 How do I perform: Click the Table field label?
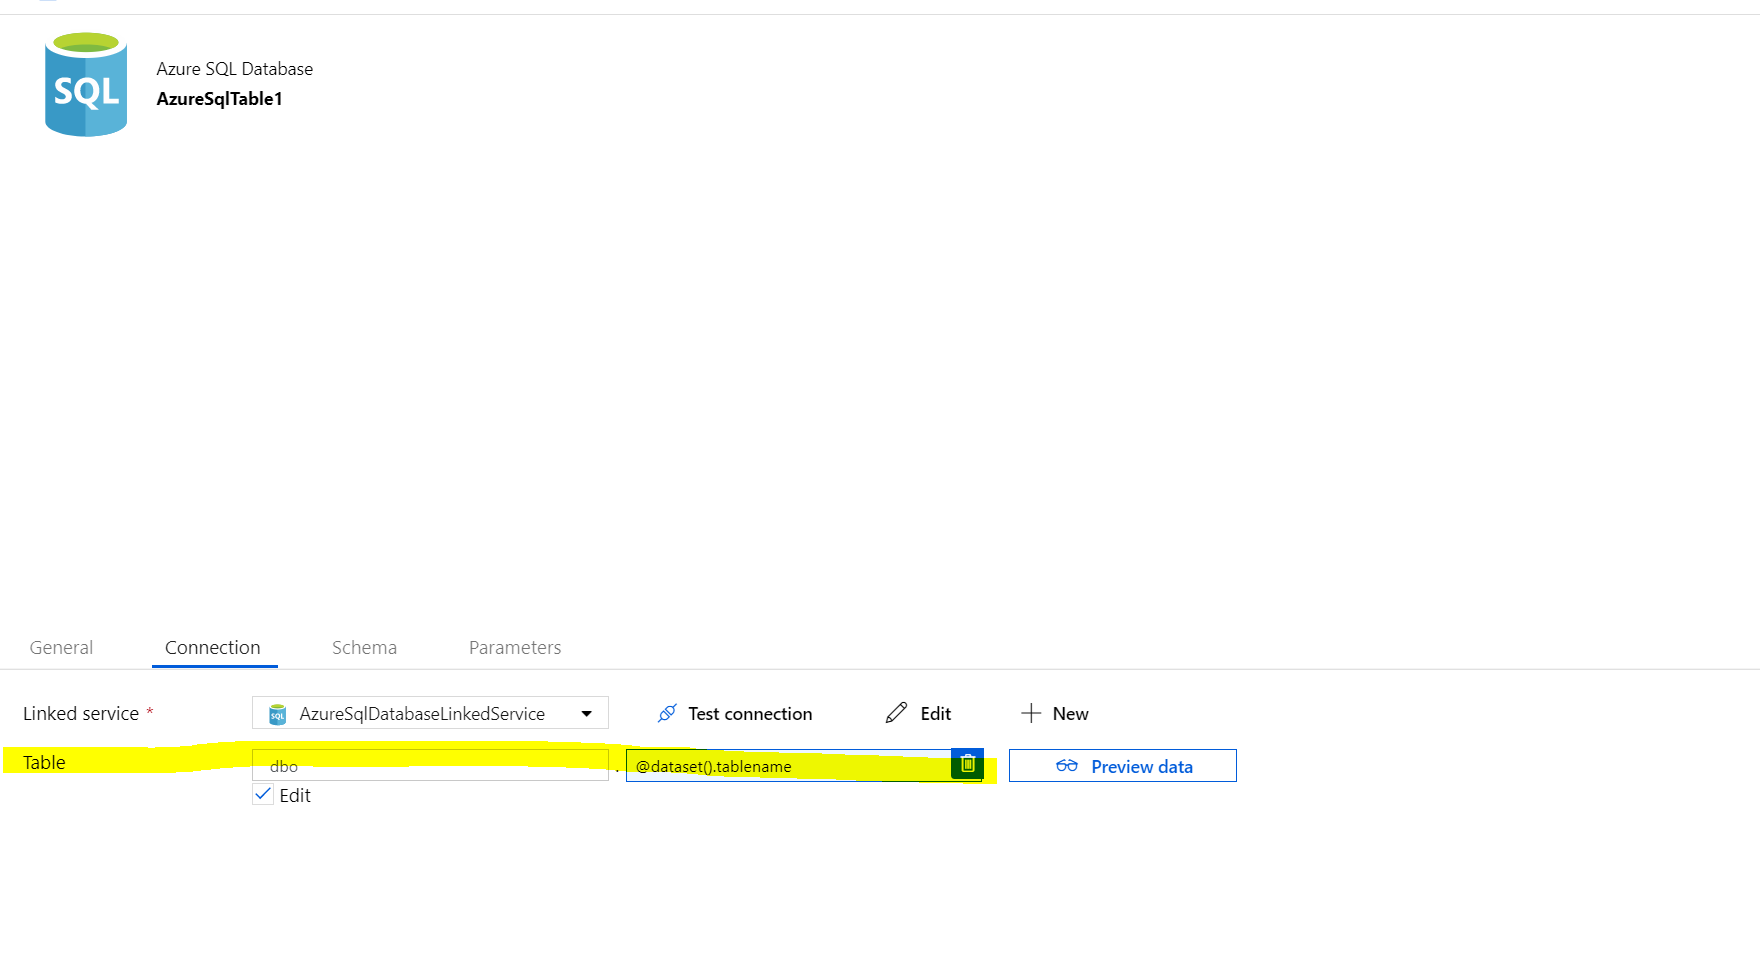point(44,762)
